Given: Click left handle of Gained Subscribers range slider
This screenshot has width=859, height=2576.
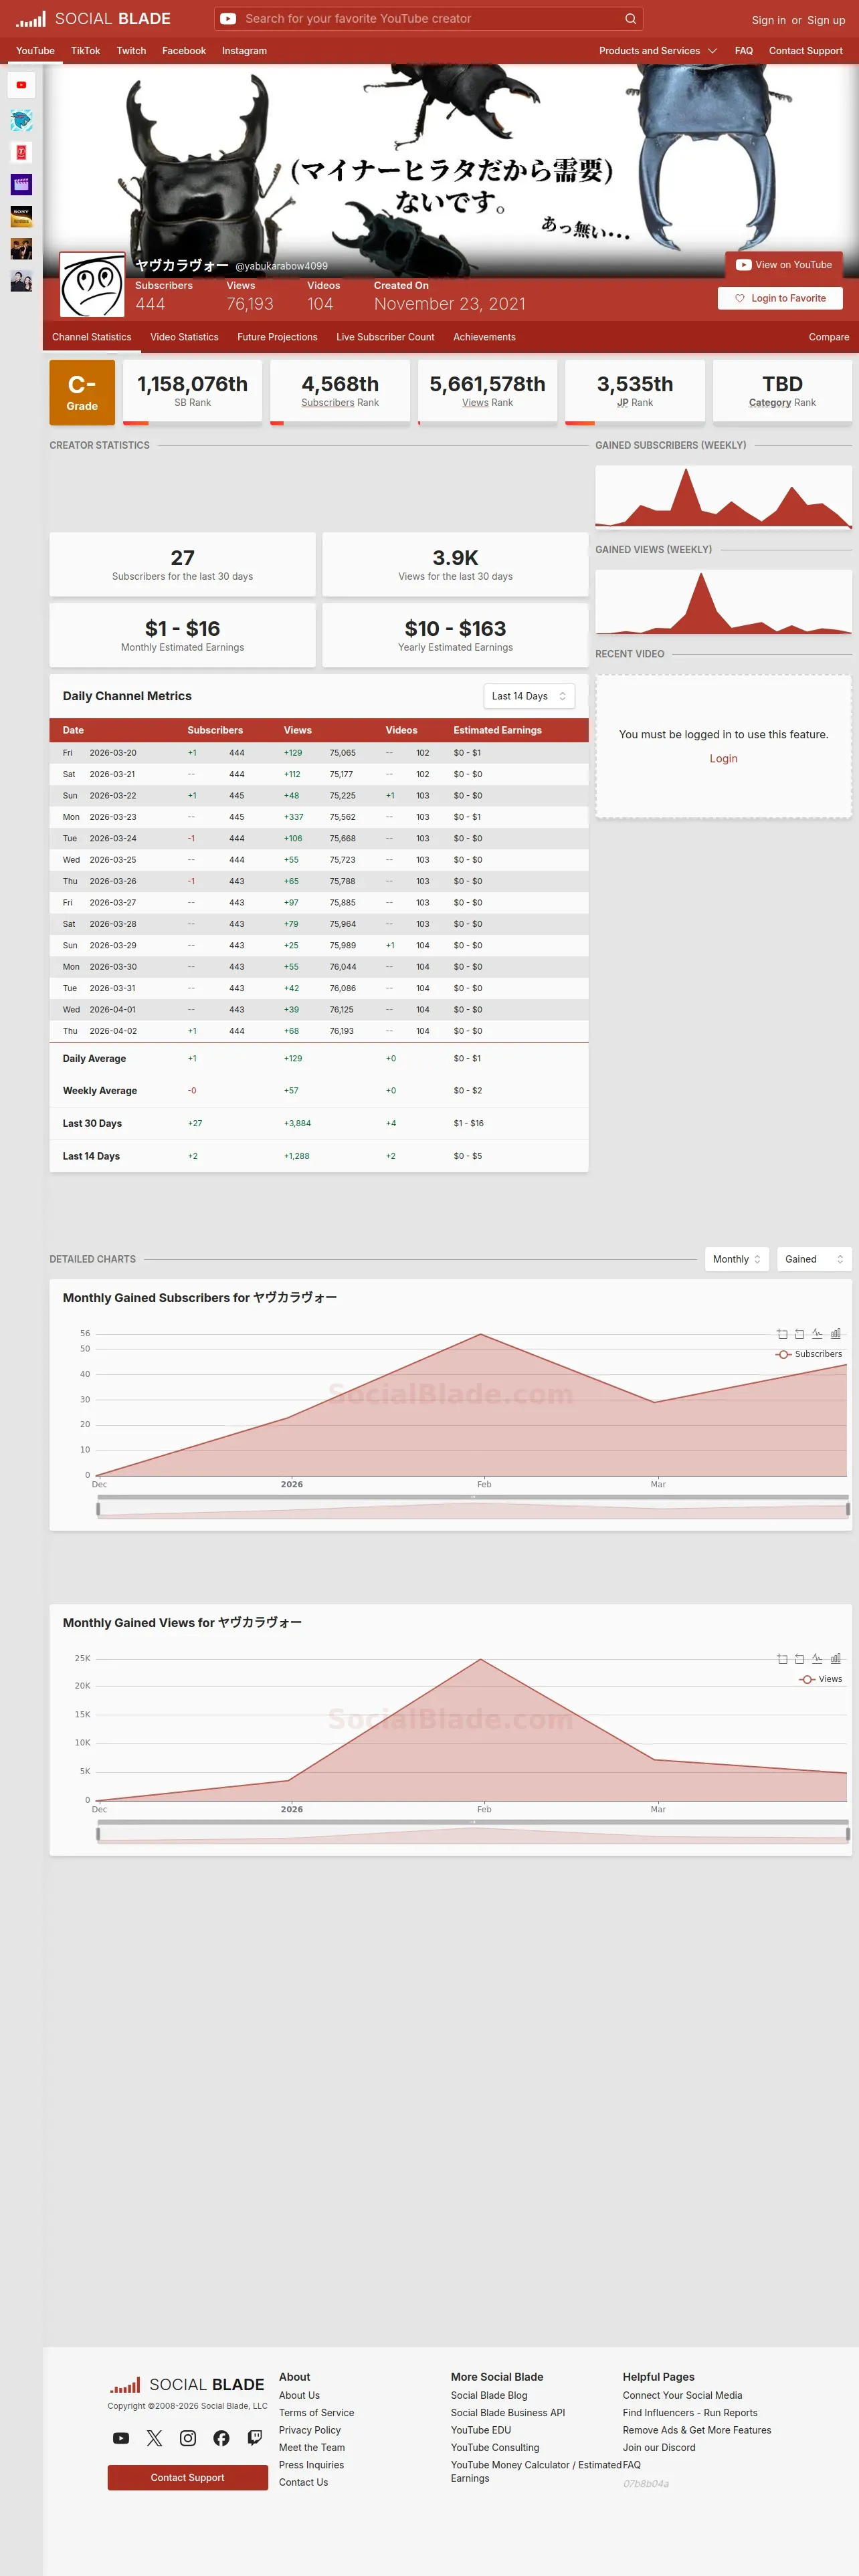Looking at the screenshot, I should click(x=98, y=1509).
